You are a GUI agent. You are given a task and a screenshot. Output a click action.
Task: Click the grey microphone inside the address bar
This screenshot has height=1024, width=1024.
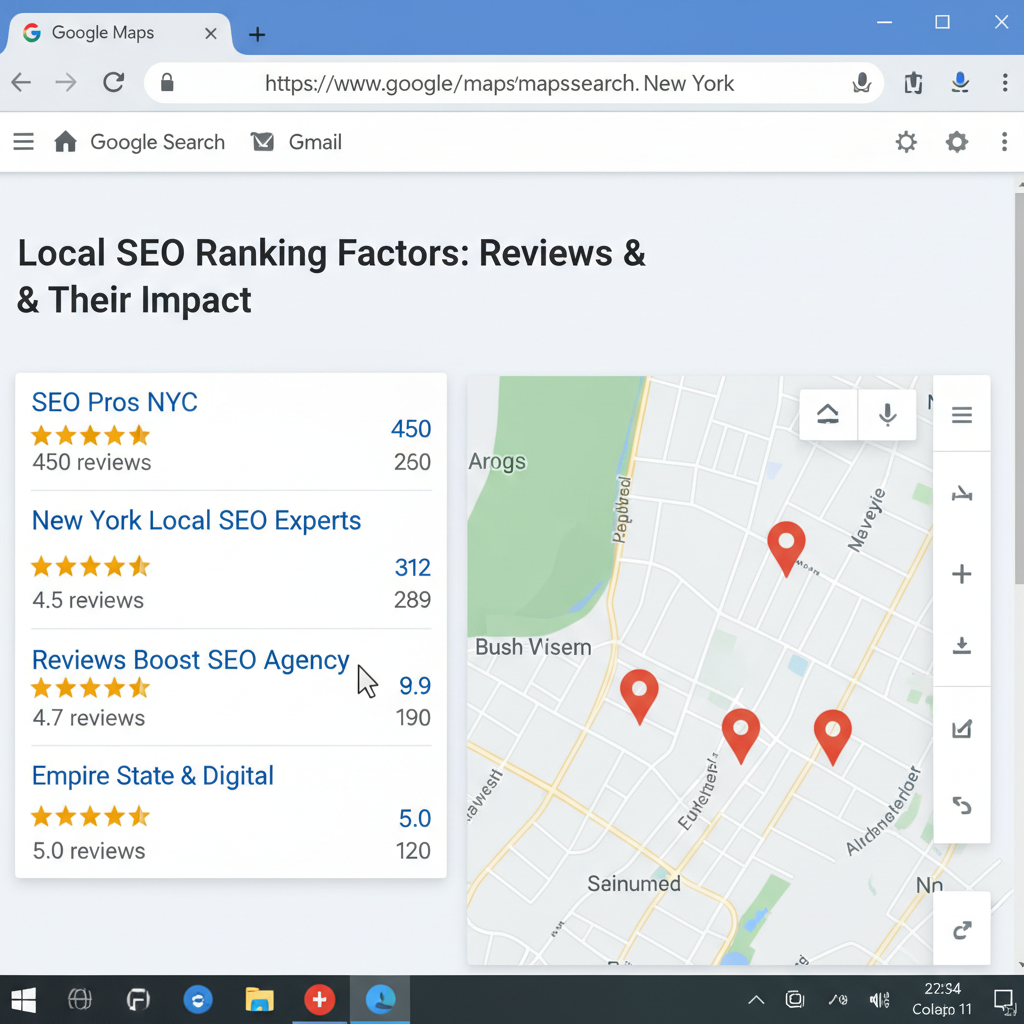861,83
